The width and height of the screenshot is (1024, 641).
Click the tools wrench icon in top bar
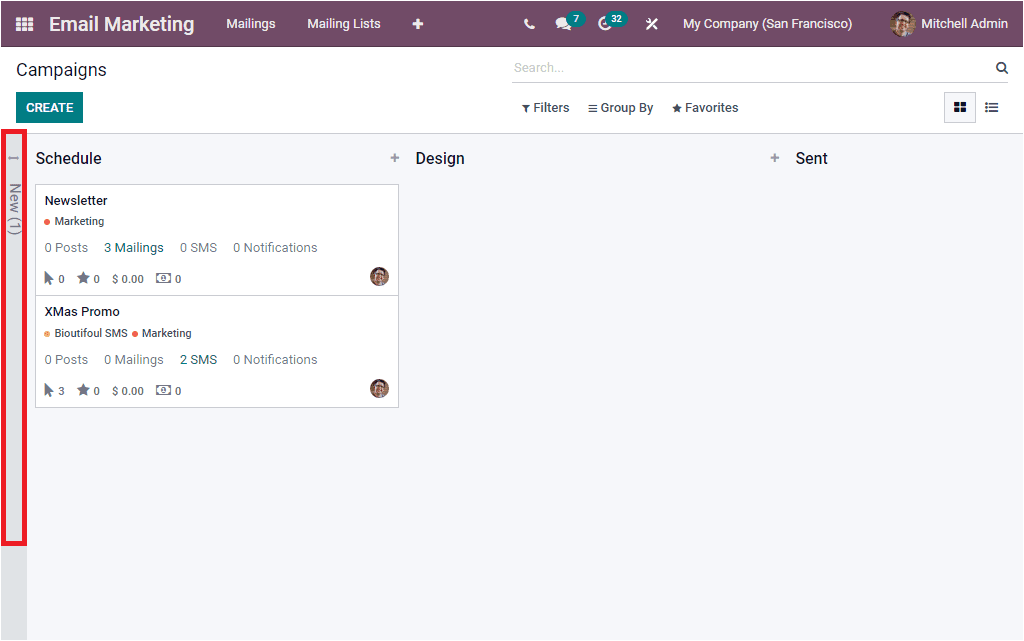(651, 23)
